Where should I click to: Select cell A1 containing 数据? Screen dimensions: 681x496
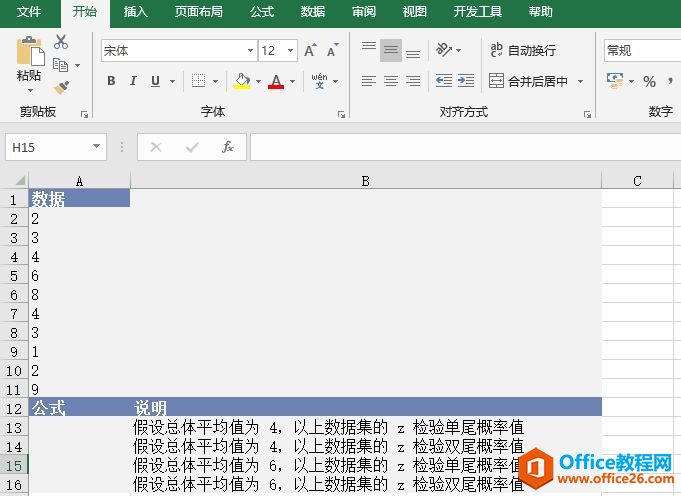click(x=79, y=199)
